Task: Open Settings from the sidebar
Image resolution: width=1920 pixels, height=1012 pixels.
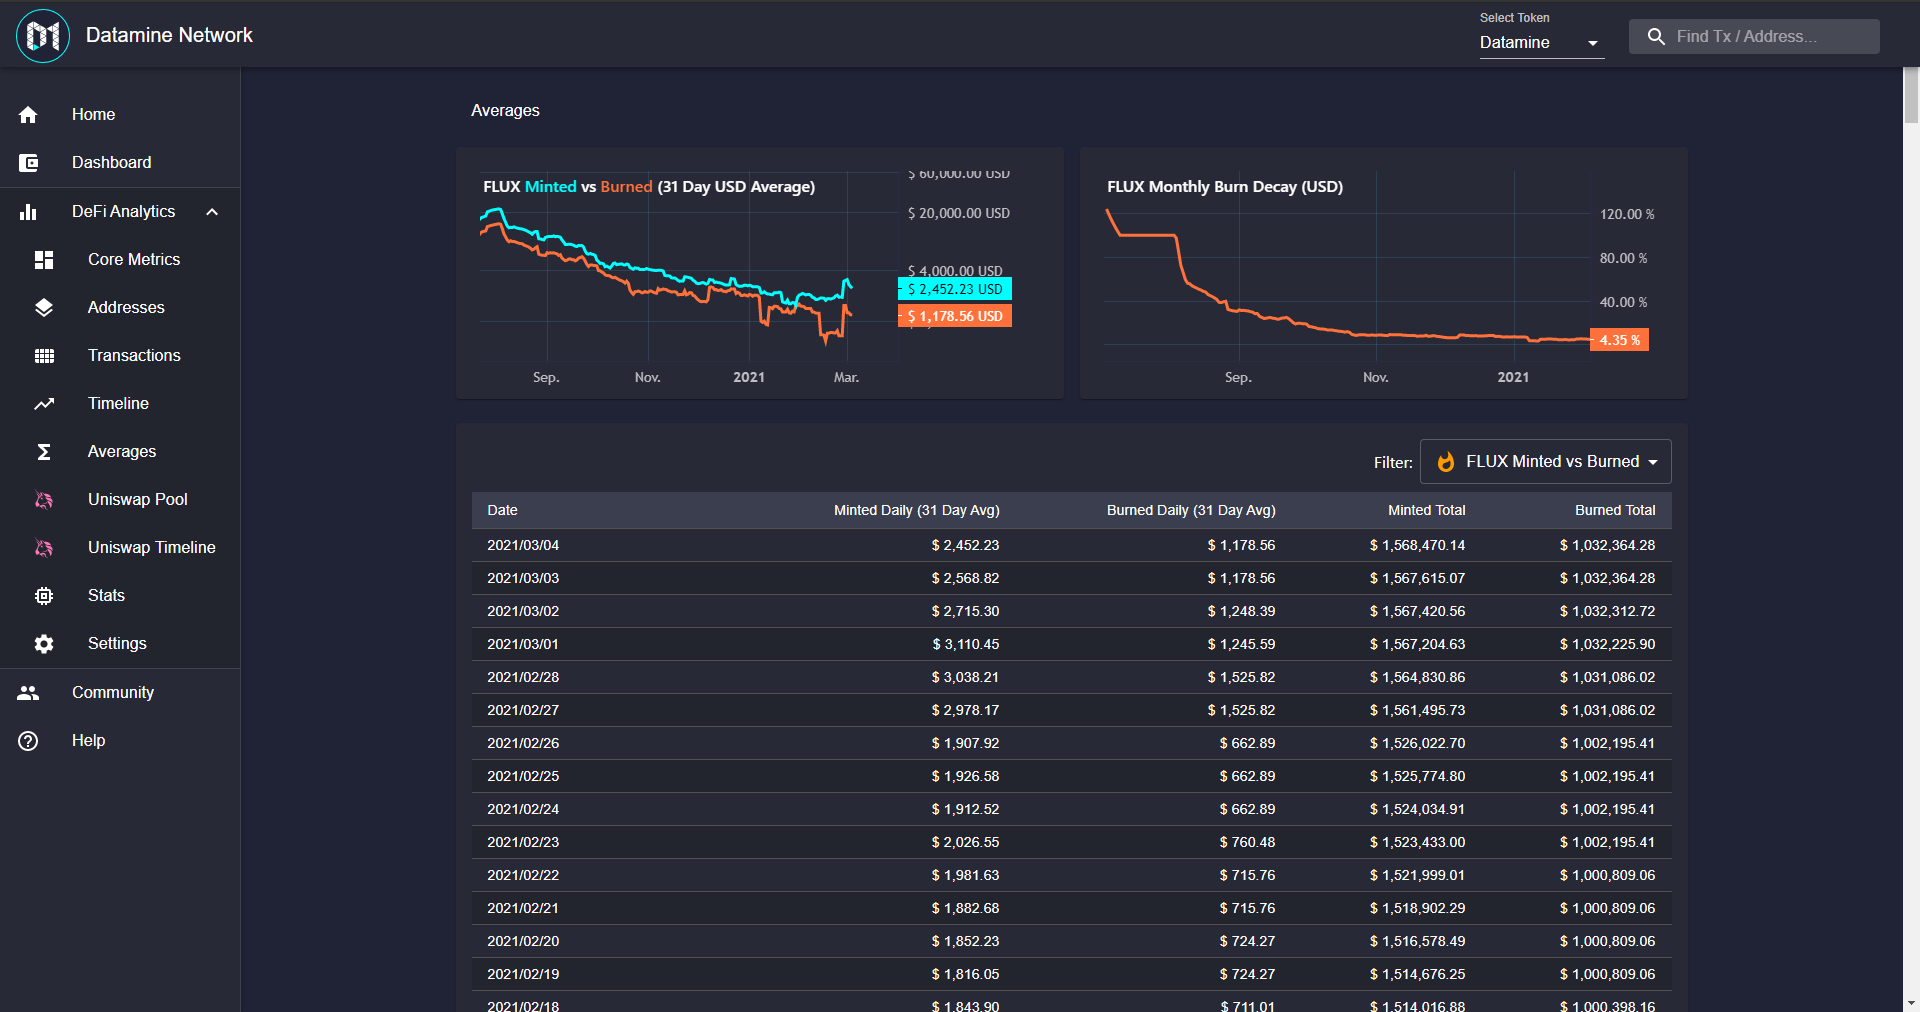Action: [120, 644]
